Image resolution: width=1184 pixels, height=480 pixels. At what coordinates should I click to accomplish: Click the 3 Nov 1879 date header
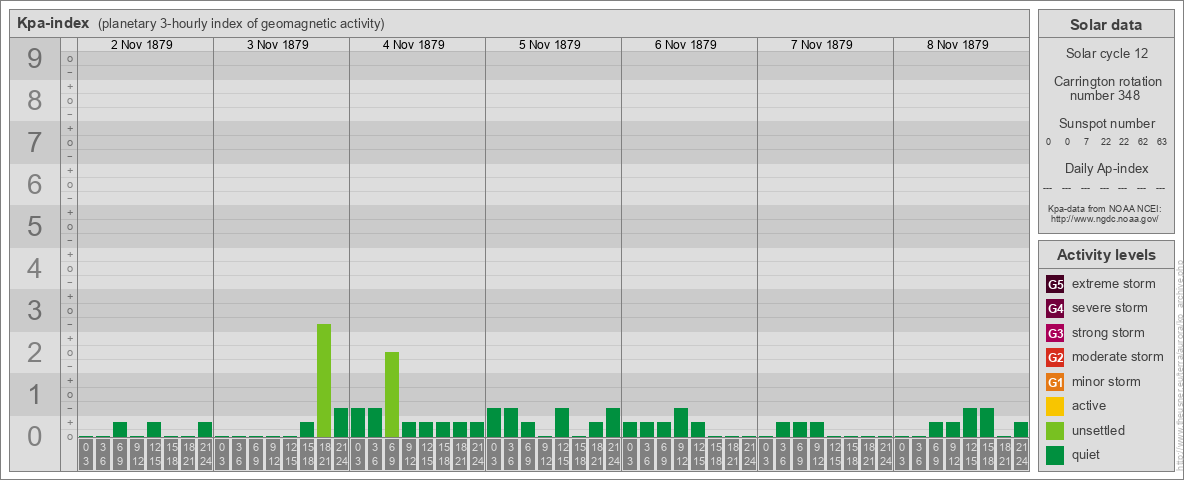click(x=278, y=45)
